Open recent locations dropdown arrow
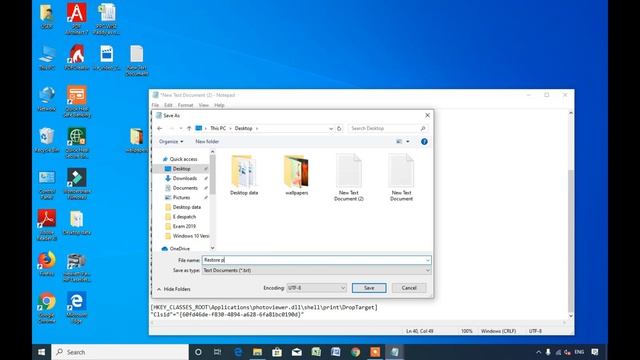640x360 pixels. (180, 128)
